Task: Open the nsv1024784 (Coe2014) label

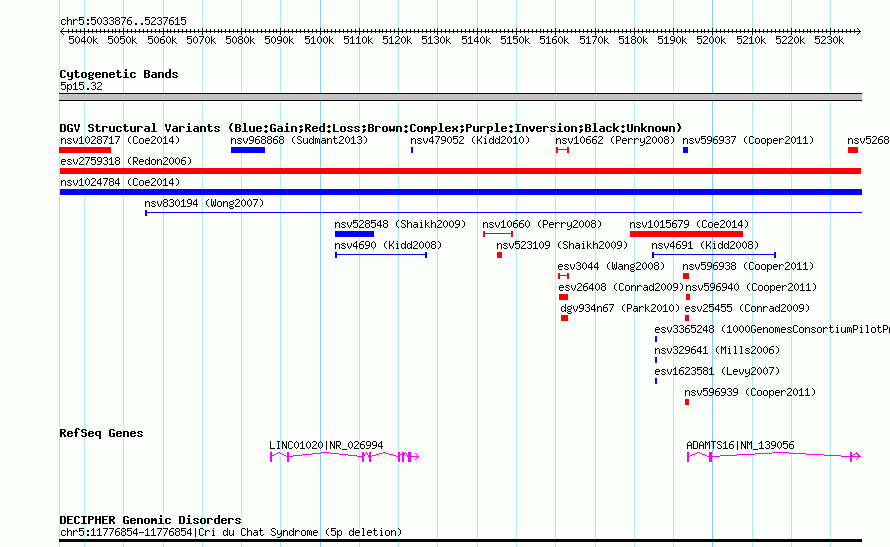Action: (120, 182)
